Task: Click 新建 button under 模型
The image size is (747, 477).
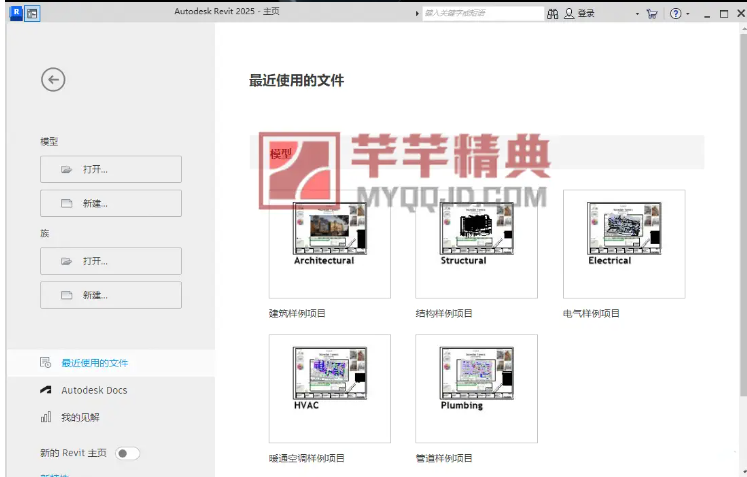Action: coord(111,203)
